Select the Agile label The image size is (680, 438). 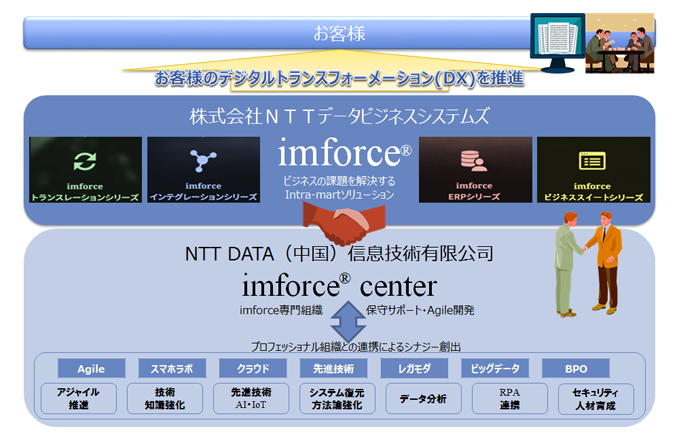click(x=91, y=369)
